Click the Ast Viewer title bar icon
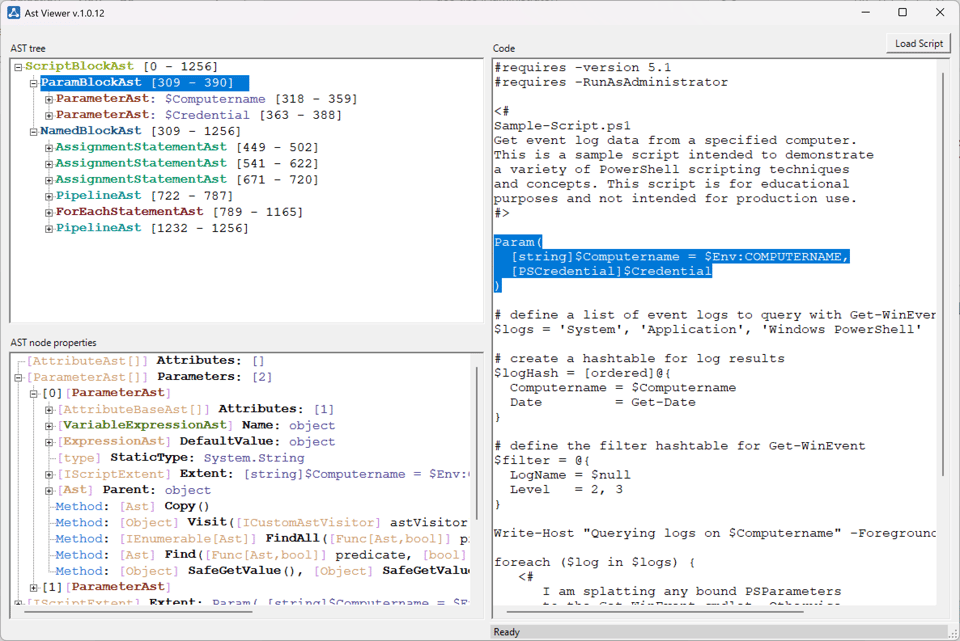 [12, 12]
